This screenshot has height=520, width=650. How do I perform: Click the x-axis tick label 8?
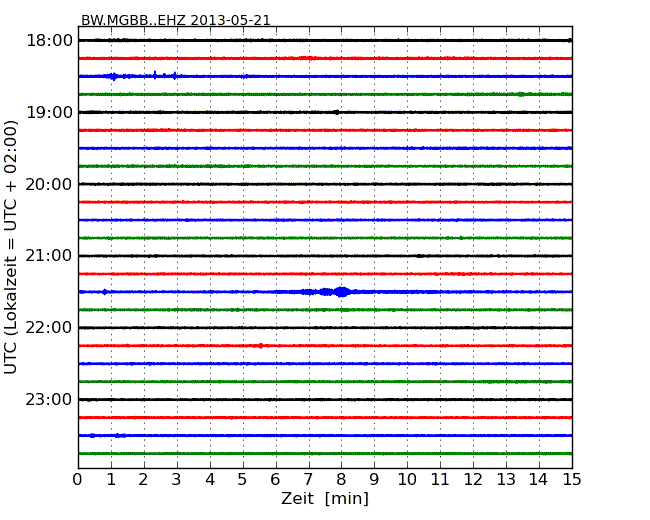tap(341, 480)
